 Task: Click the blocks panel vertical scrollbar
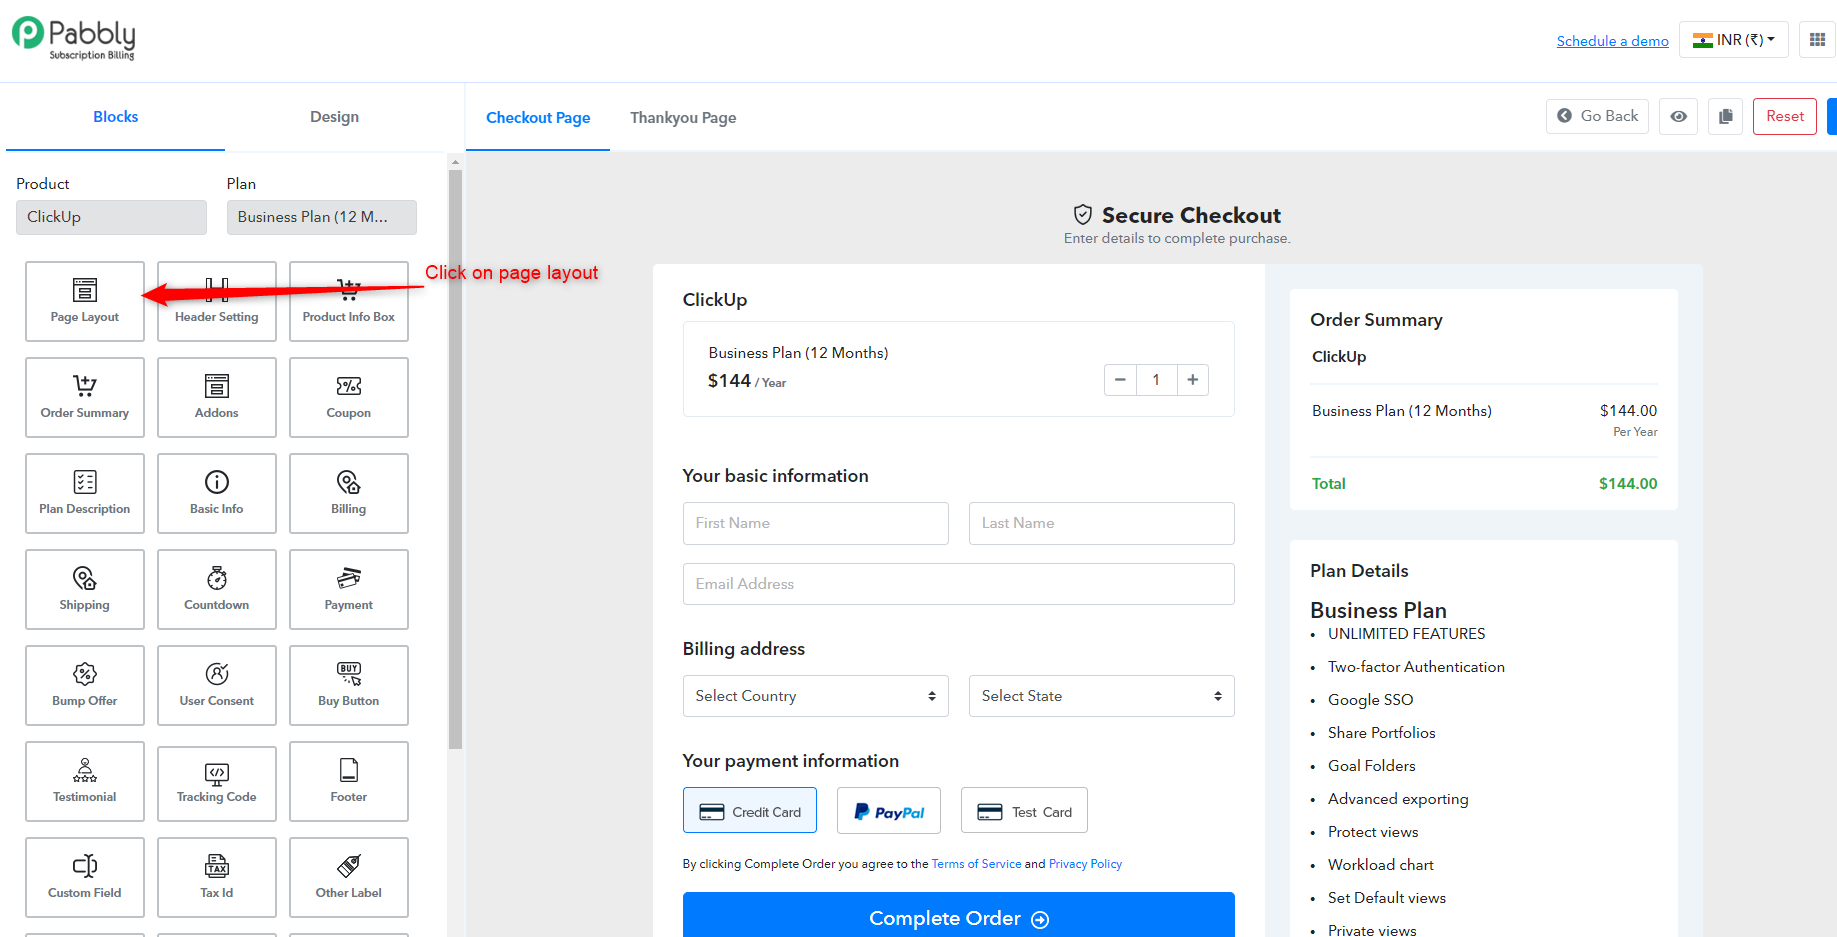tap(456, 460)
